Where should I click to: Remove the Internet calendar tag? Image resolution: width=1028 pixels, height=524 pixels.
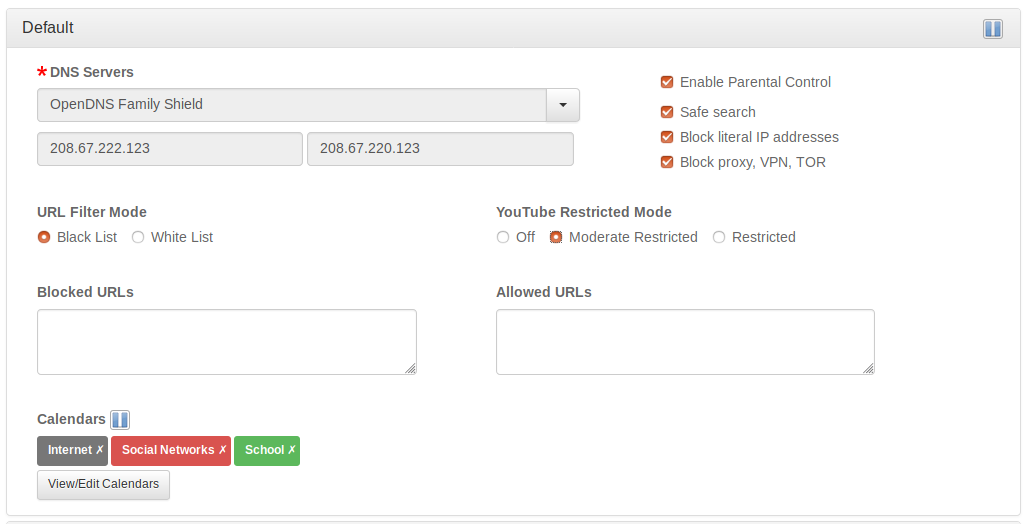[x=100, y=450]
